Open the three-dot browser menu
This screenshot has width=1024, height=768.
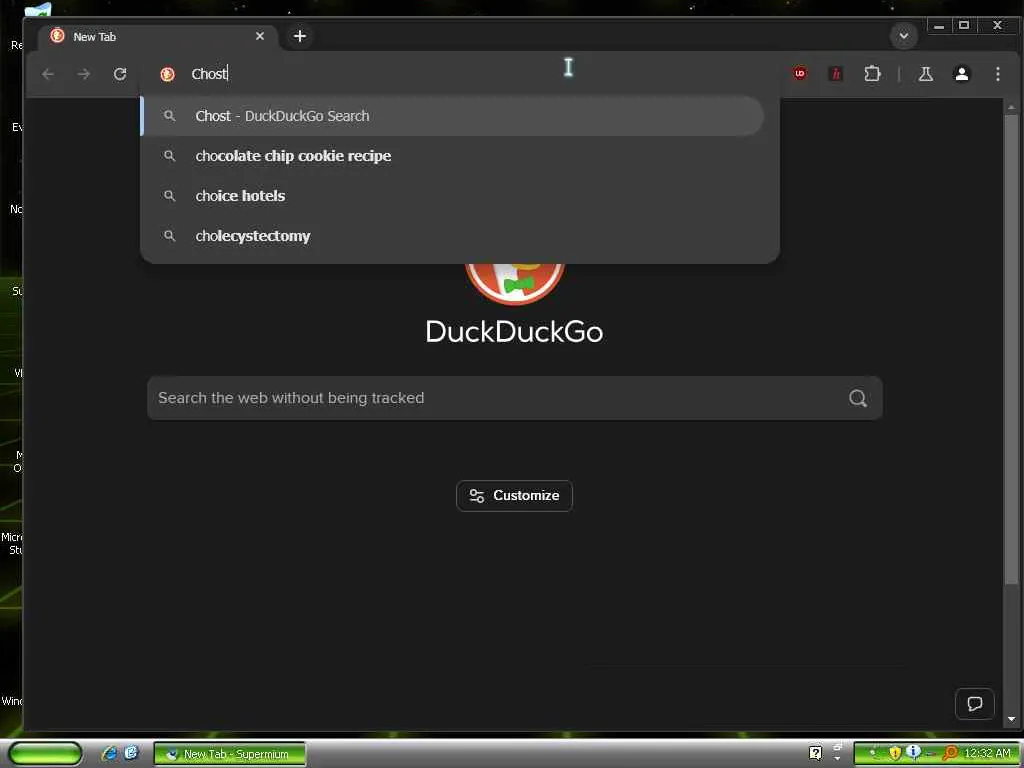[997, 74]
